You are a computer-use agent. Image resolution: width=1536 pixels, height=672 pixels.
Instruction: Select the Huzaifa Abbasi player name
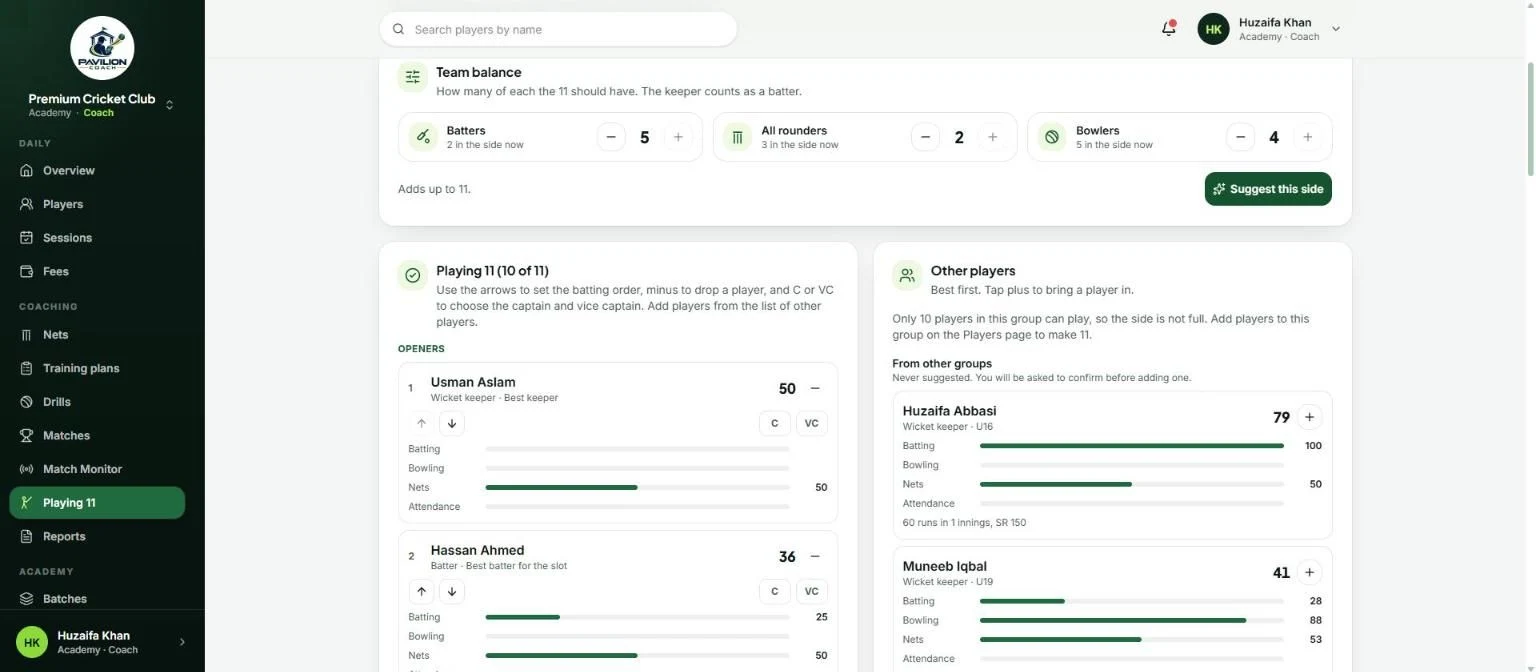point(949,411)
